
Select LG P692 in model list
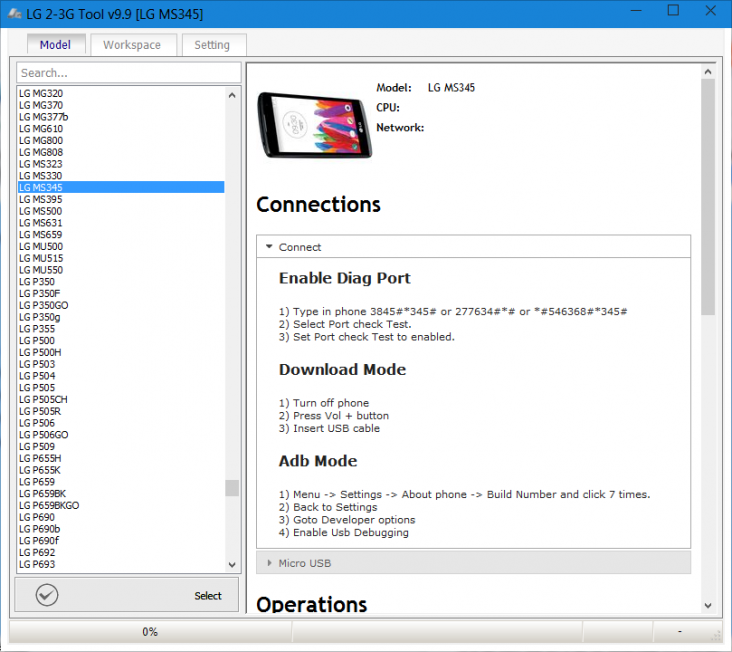click(x=121, y=552)
